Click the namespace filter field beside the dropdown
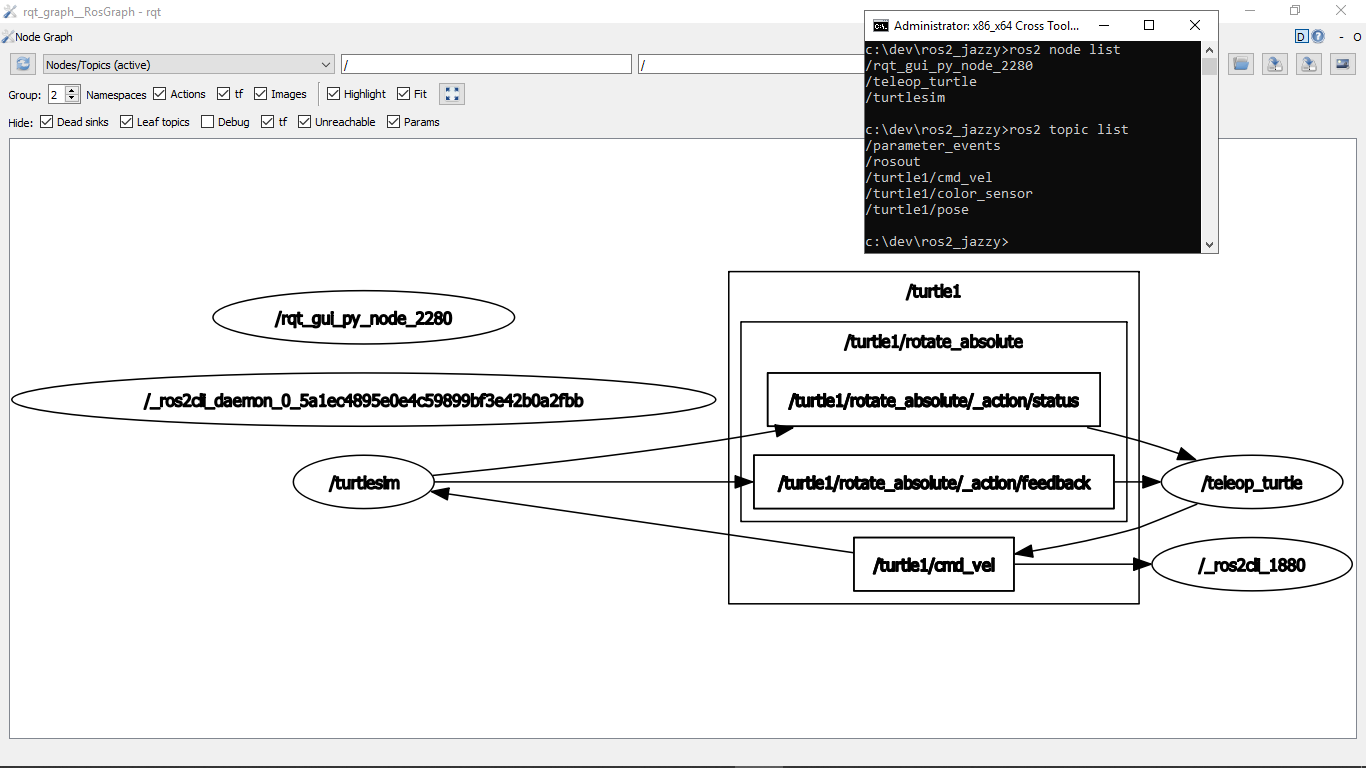This screenshot has width=1366, height=768. [x=486, y=64]
